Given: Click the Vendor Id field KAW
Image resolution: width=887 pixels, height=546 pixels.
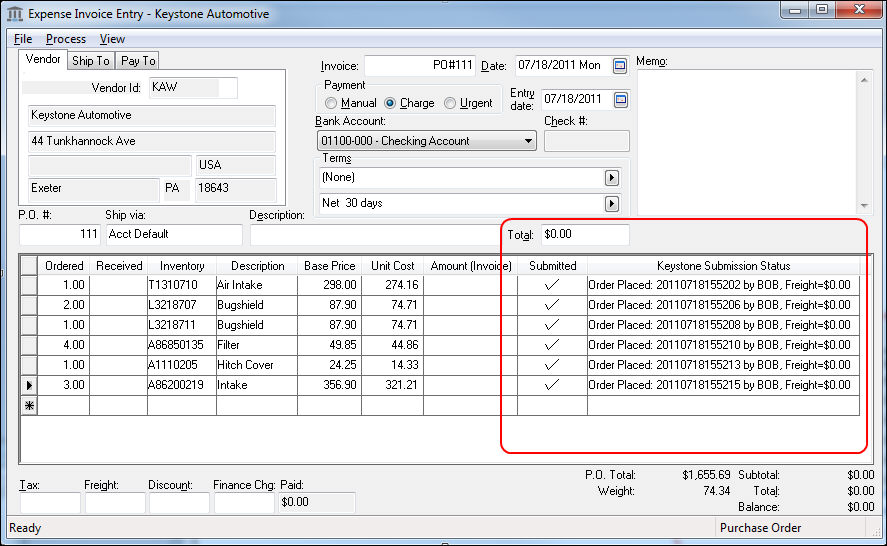Looking at the screenshot, I should pos(193,87).
